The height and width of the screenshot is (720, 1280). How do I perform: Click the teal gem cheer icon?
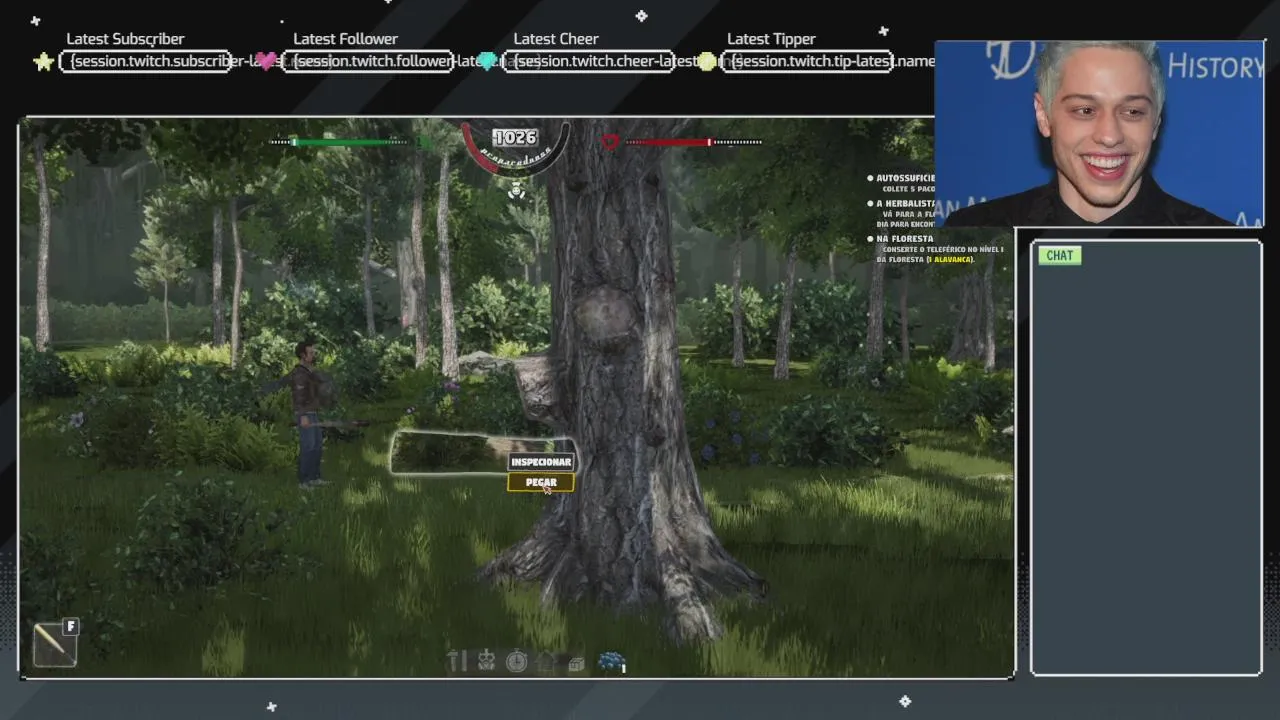487,62
